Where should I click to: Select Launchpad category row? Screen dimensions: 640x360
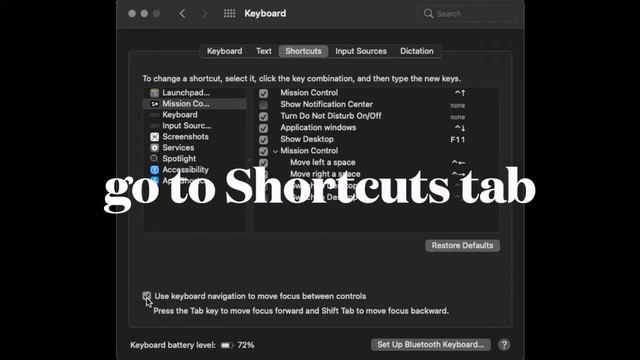click(195, 93)
